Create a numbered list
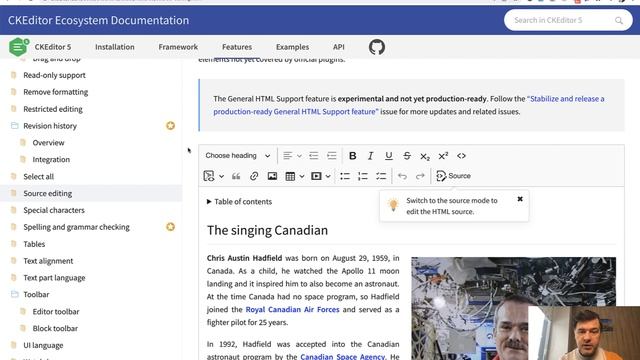Screen dimensions: 640x360 point(363,176)
